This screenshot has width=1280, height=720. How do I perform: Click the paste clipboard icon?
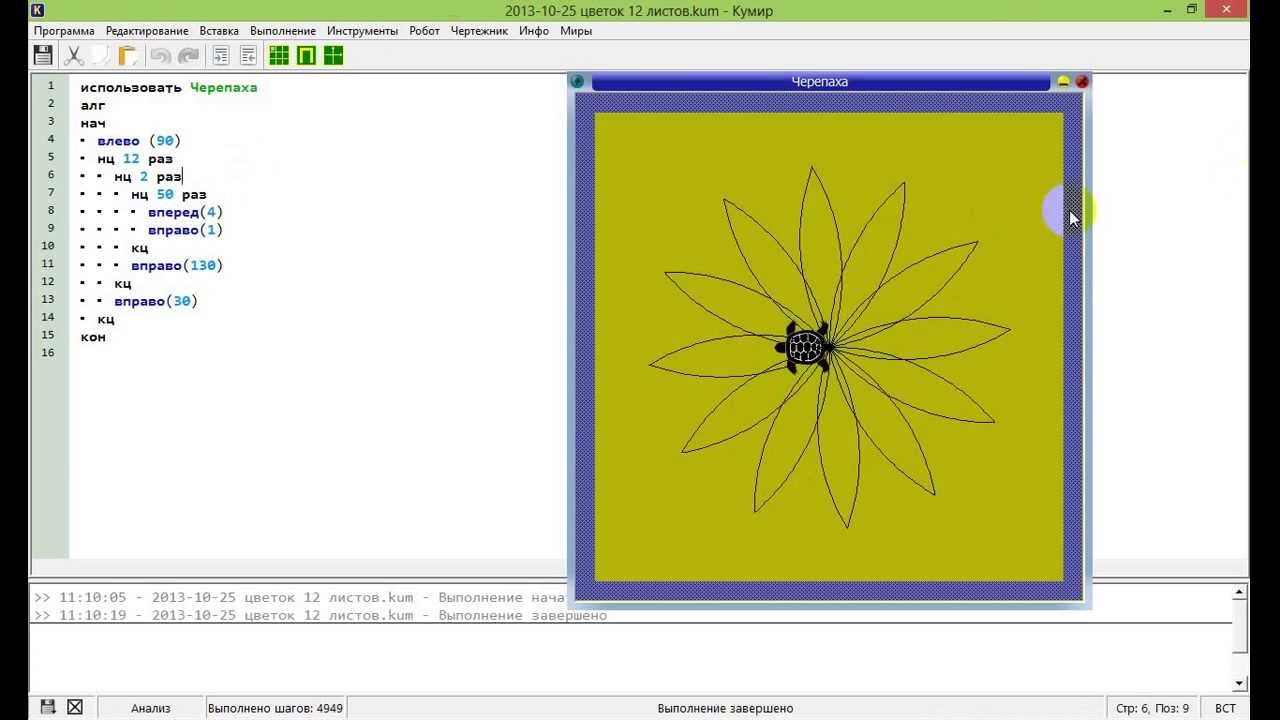click(127, 56)
